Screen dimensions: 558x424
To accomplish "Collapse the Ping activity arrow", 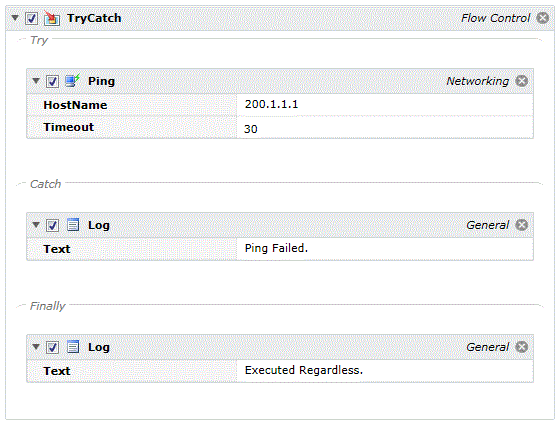I will coord(36,81).
